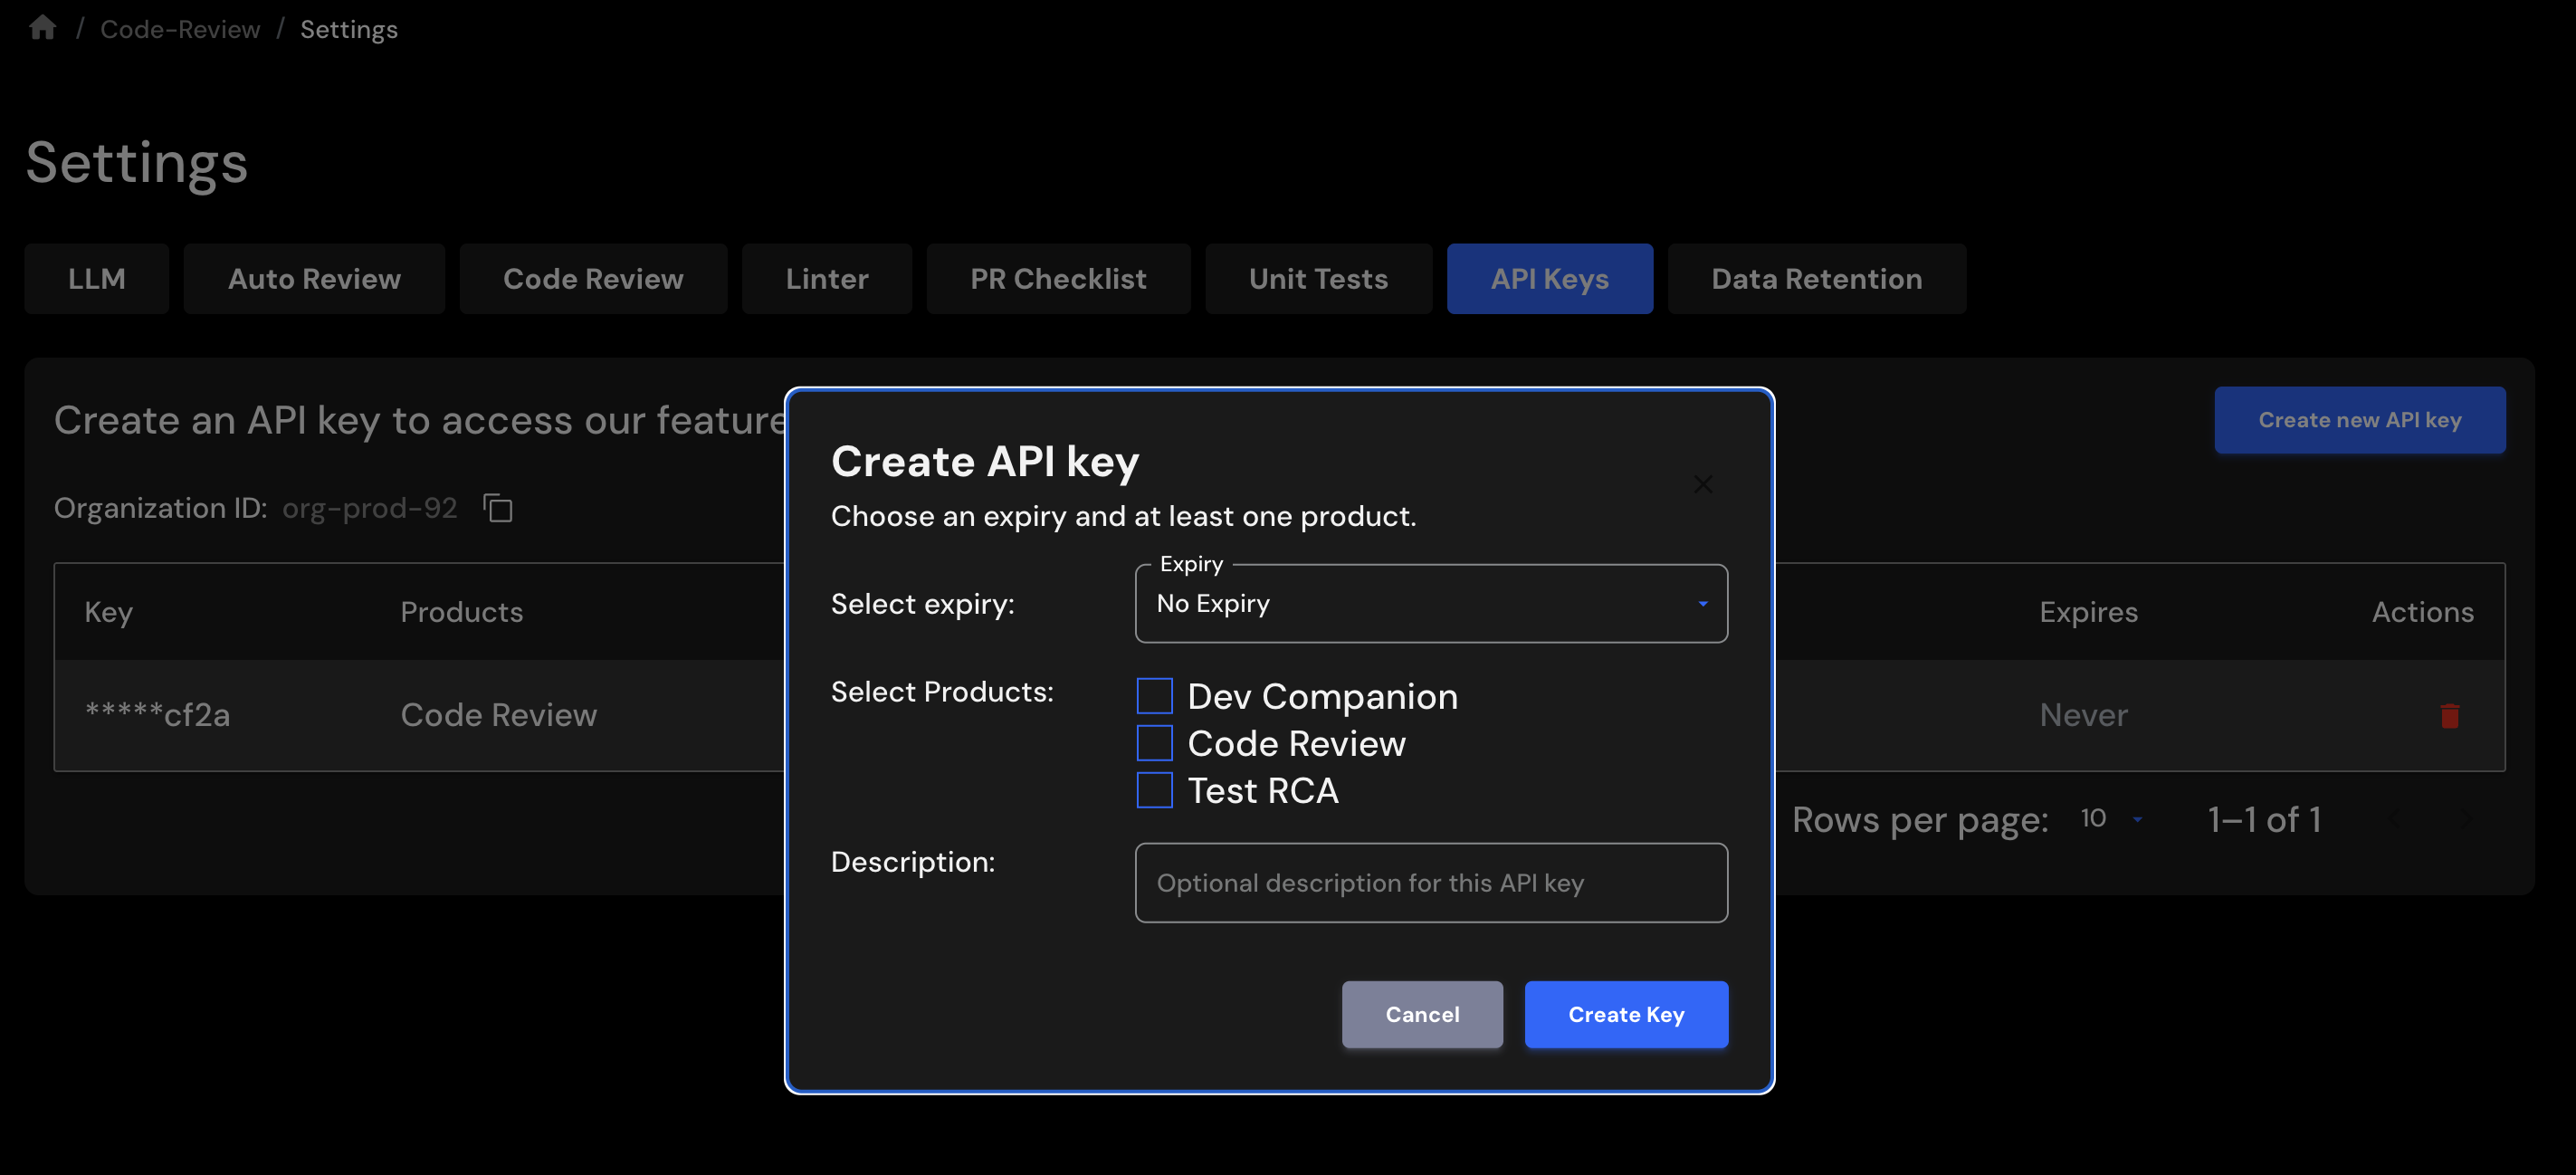Copy the Organization ID to clipboard
2576x1175 pixels.
click(498, 508)
